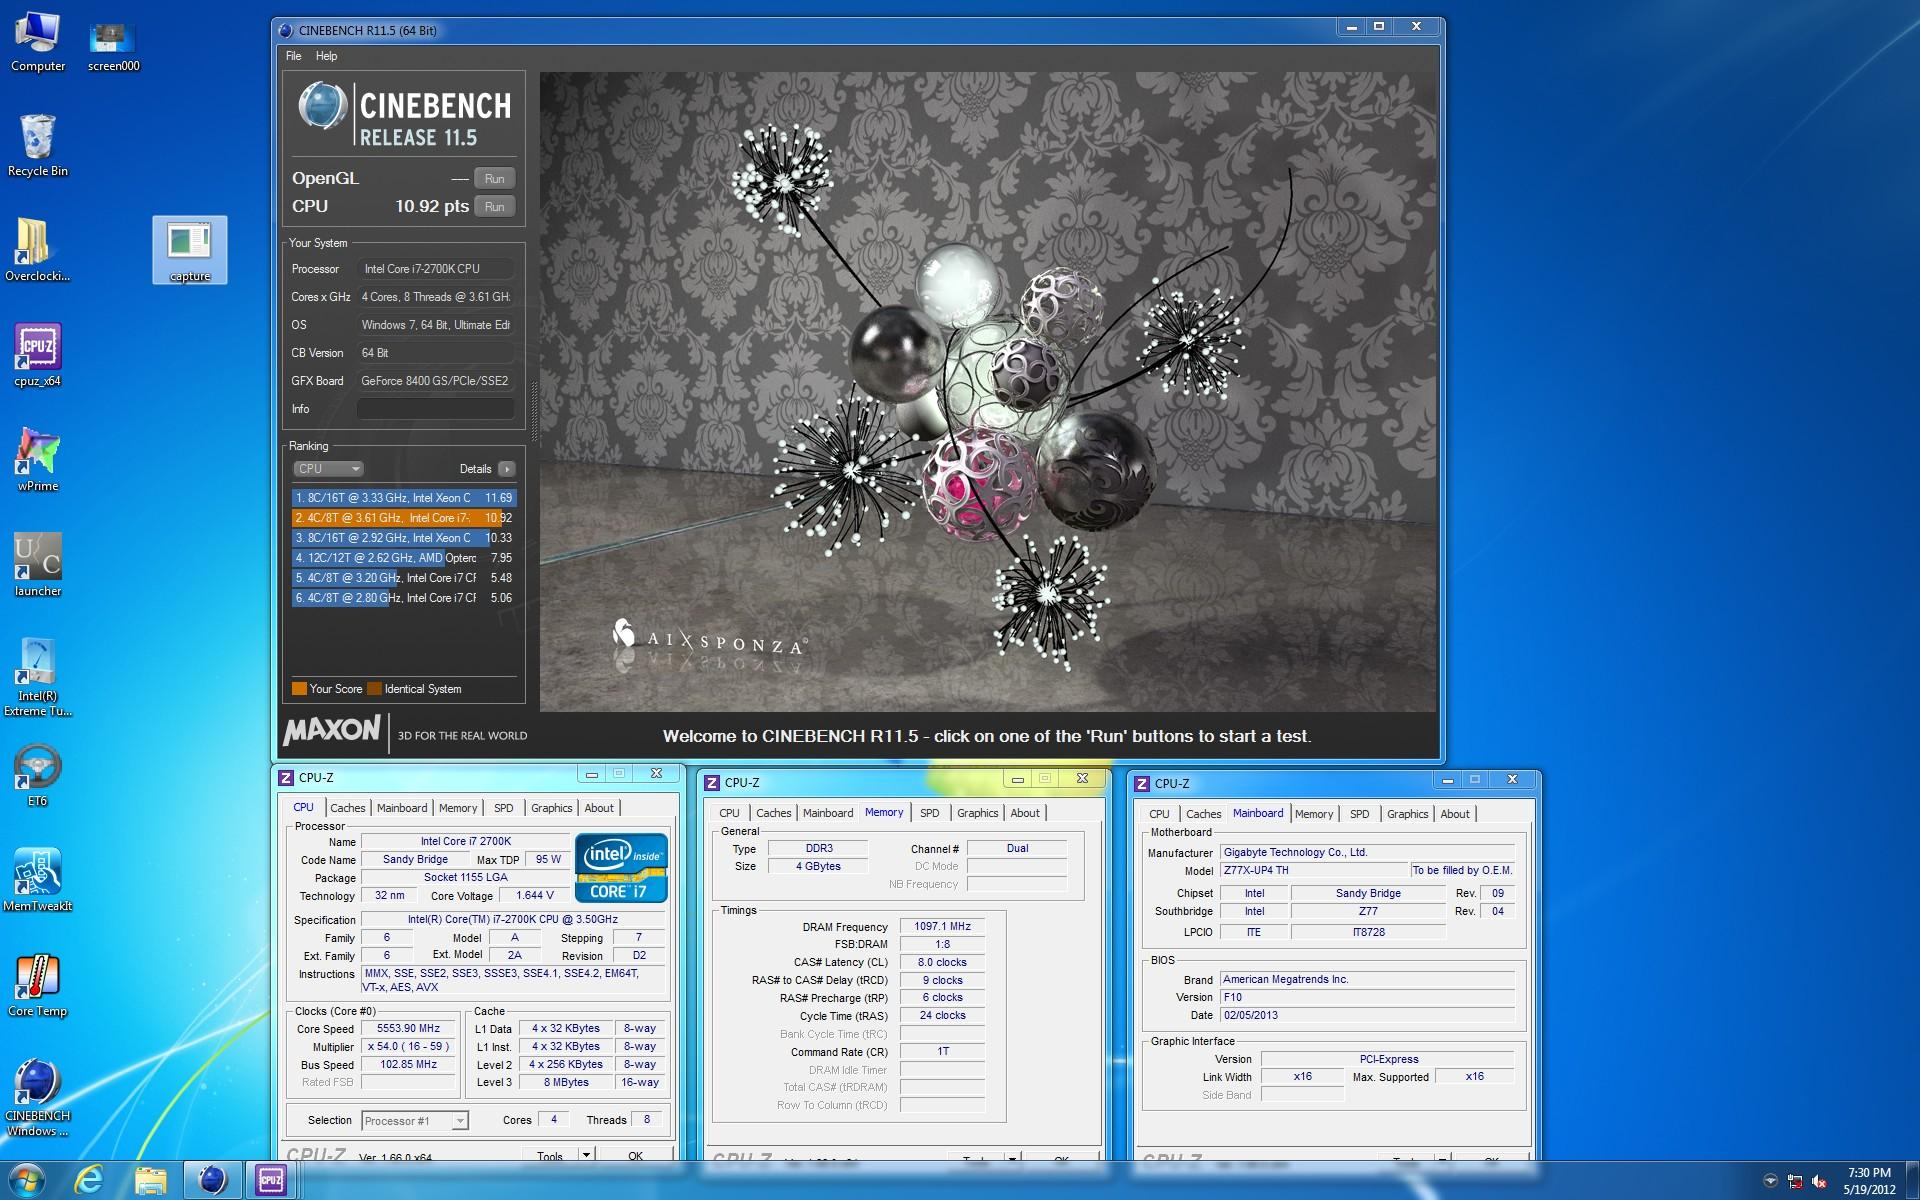Open Graphics tab in Memory CPU-Z window
Viewport: 1920px width, 1200px height.
point(977,813)
